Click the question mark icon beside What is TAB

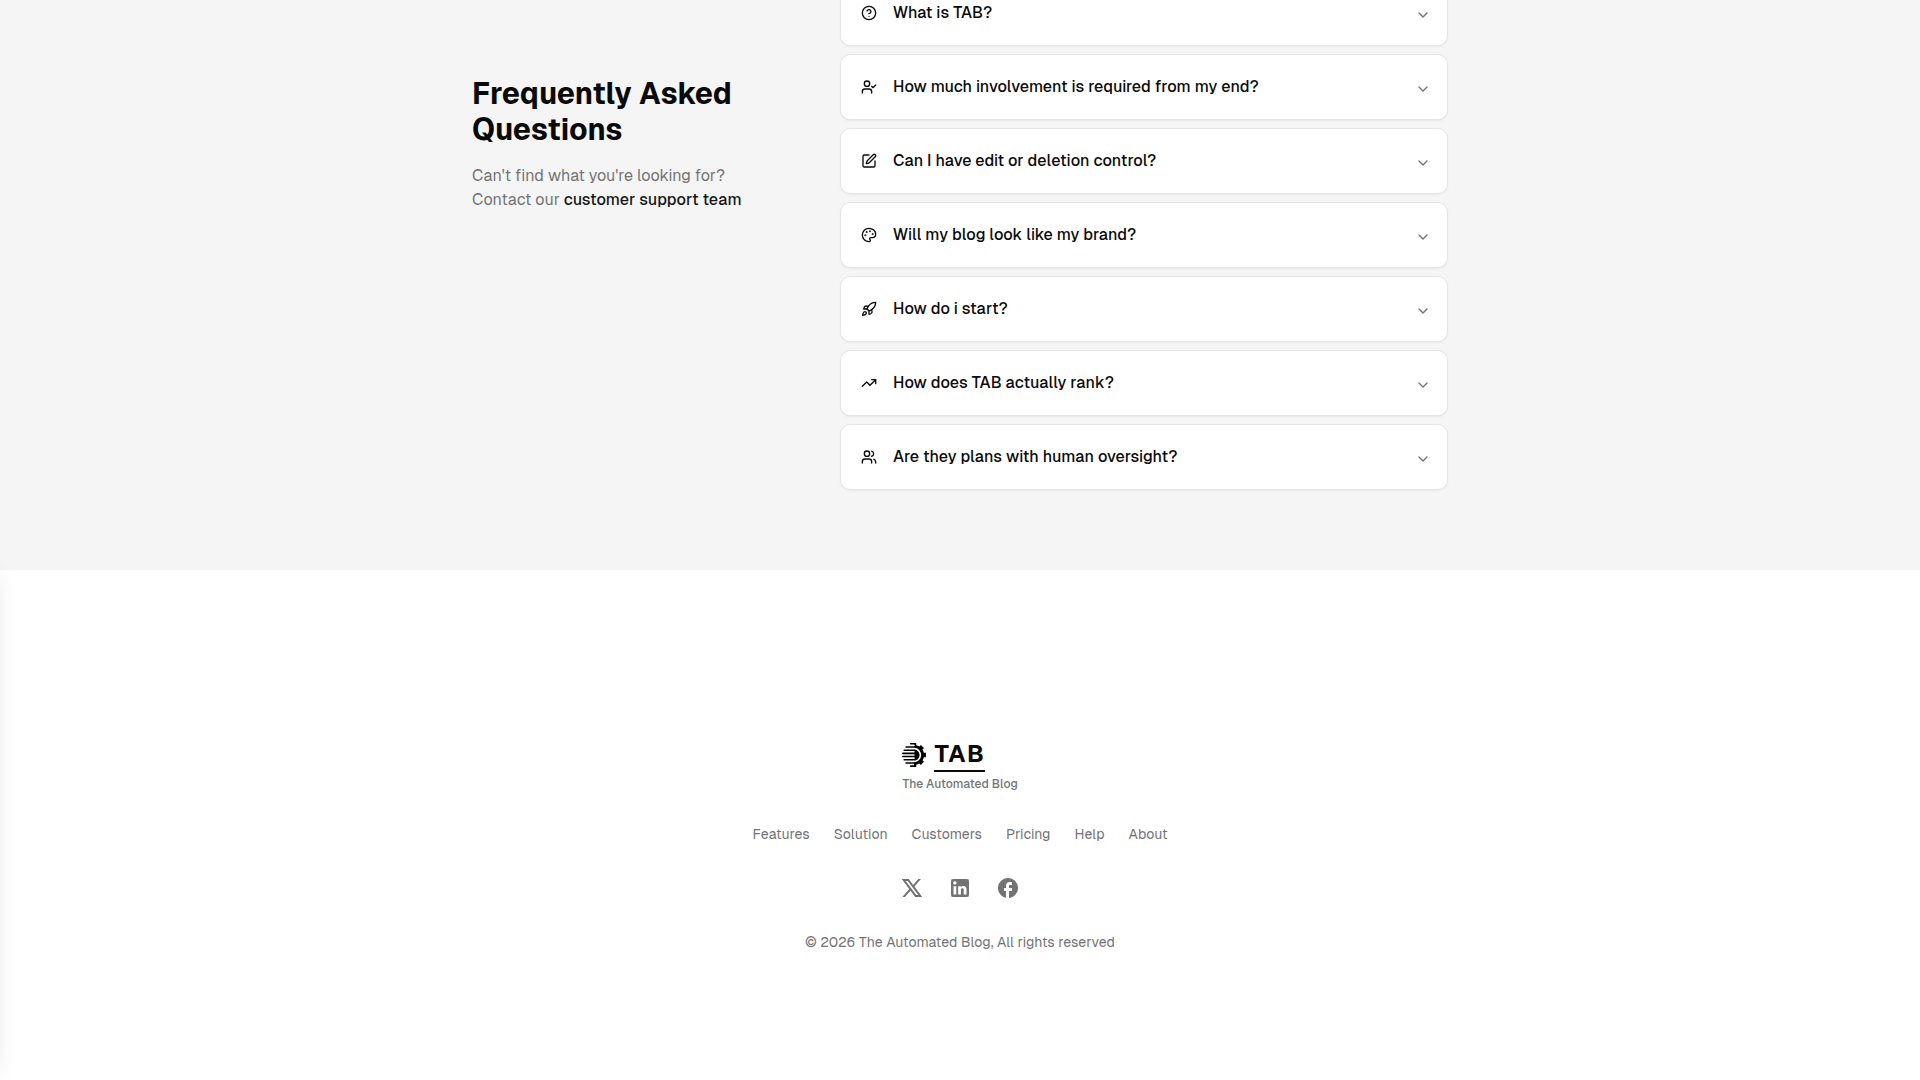[869, 13]
